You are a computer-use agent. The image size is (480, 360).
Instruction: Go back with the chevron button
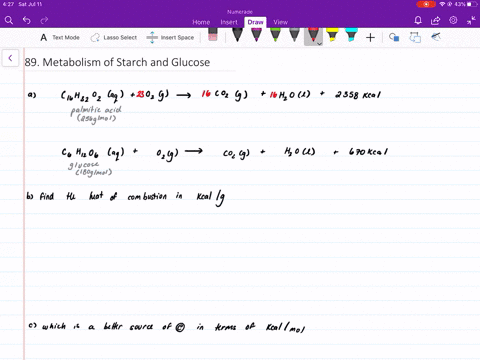tap(10, 58)
